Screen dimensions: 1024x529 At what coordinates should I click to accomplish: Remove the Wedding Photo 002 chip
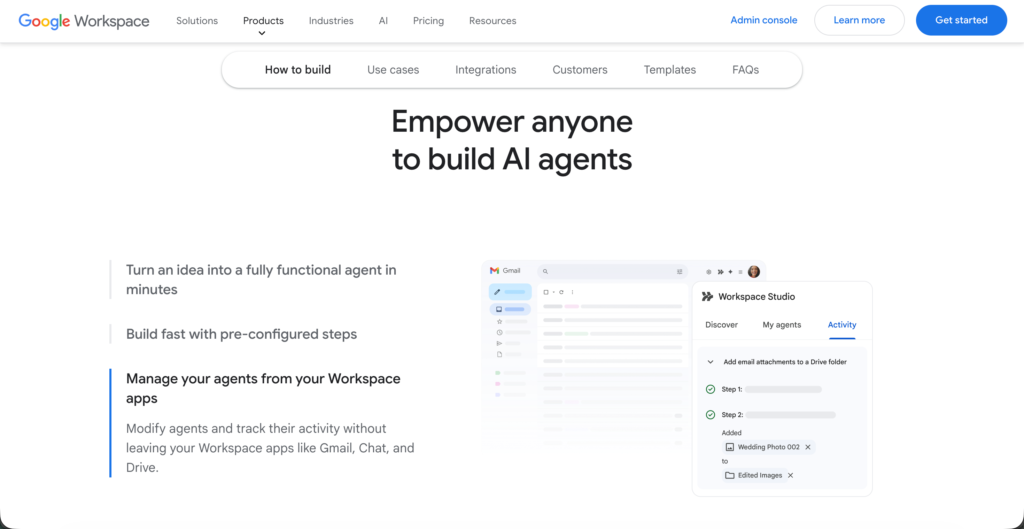808,447
